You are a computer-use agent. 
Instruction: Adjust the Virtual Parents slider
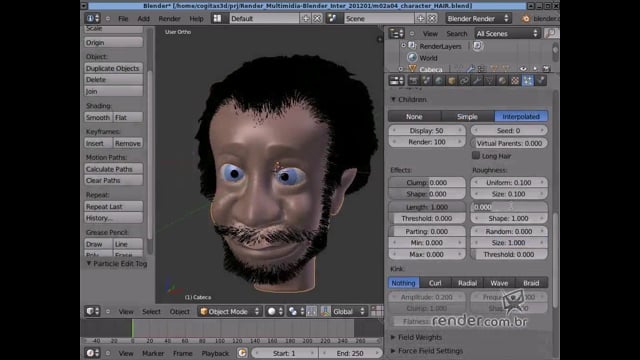[509, 143]
